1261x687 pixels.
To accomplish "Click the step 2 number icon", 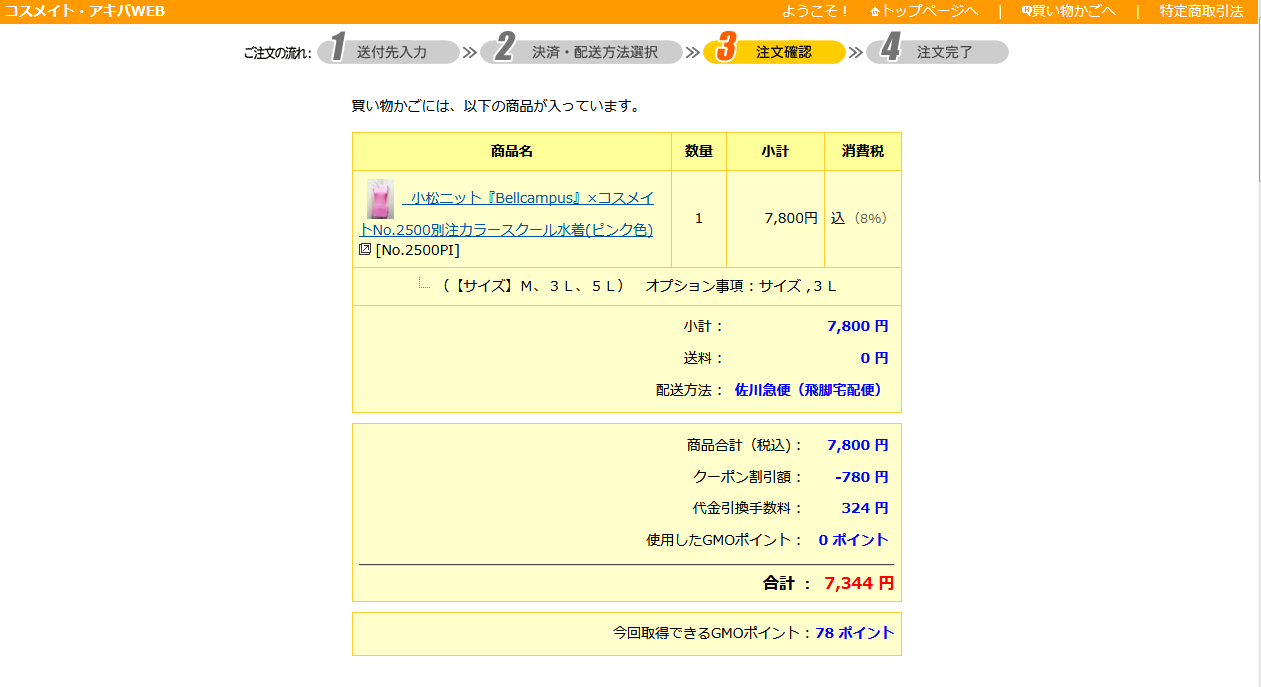I will pyautogui.click(x=504, y=49).
